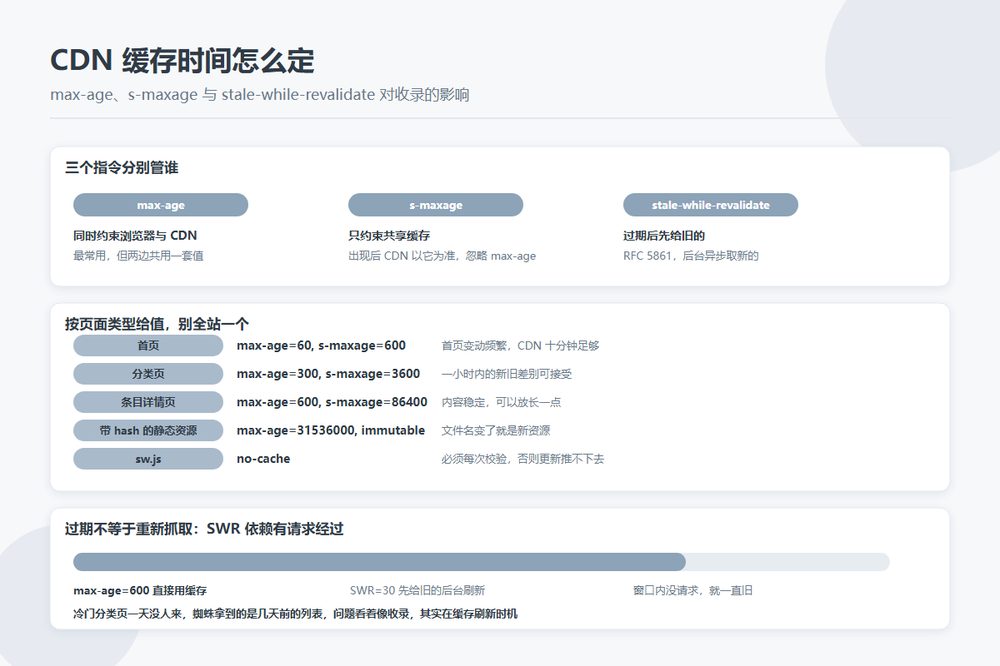Click the text 出现后 CDN 以它为准，忽略 max-age

442,256
